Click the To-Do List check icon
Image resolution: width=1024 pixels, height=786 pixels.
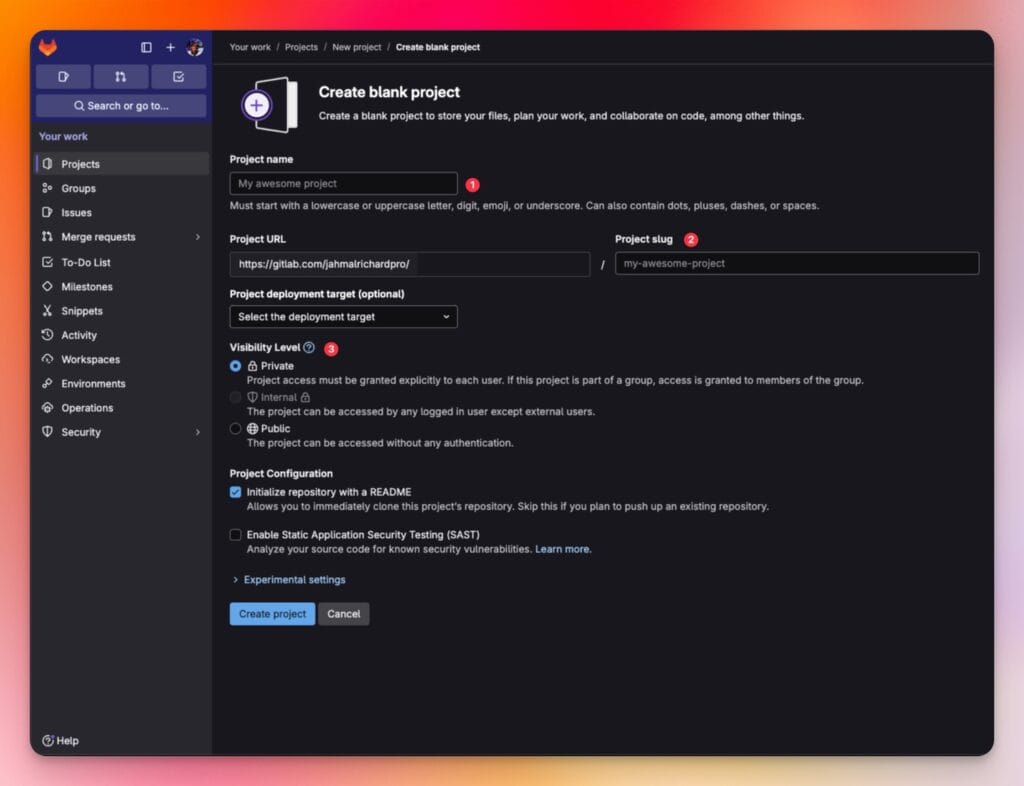pos(47,262)
